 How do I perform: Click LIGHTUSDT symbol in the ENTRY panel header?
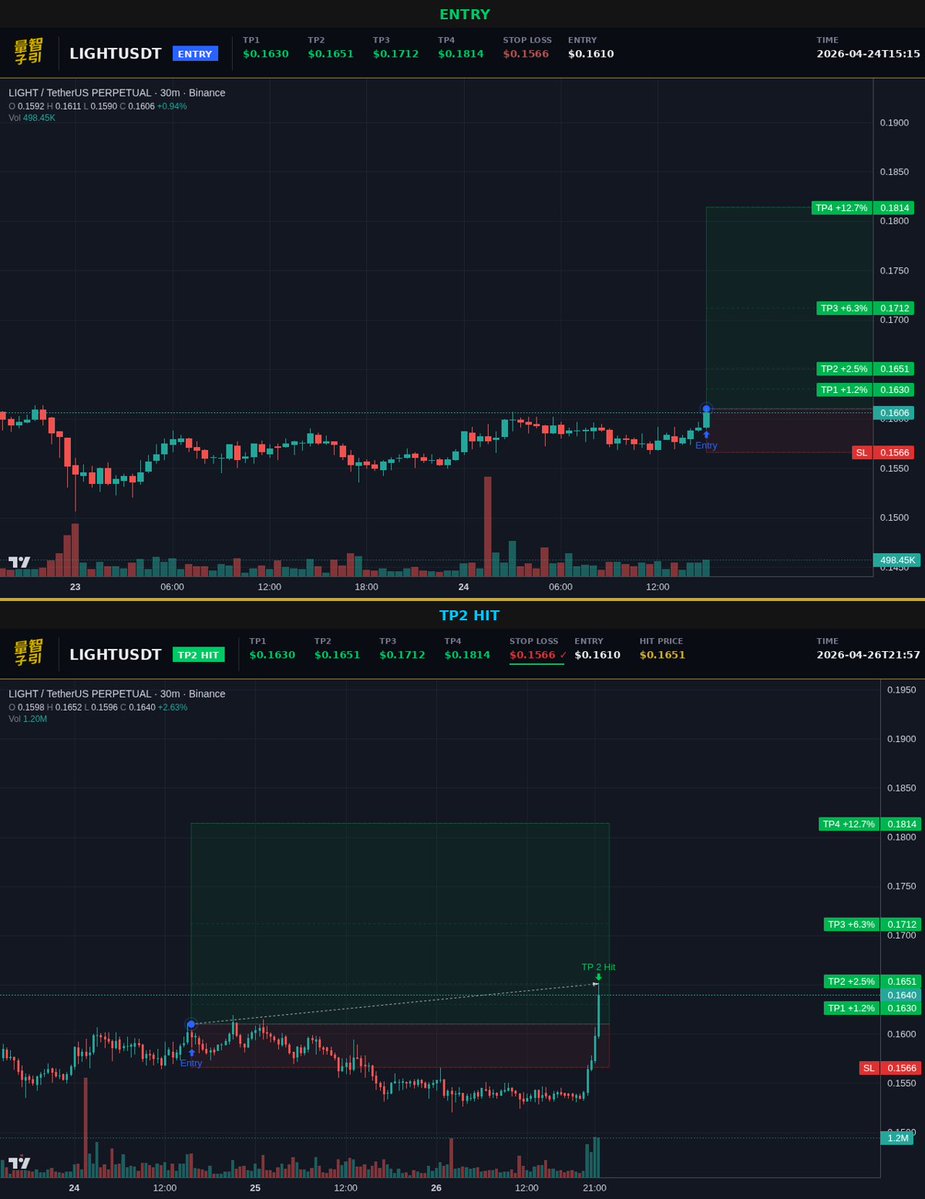click(x=115, y=54)
